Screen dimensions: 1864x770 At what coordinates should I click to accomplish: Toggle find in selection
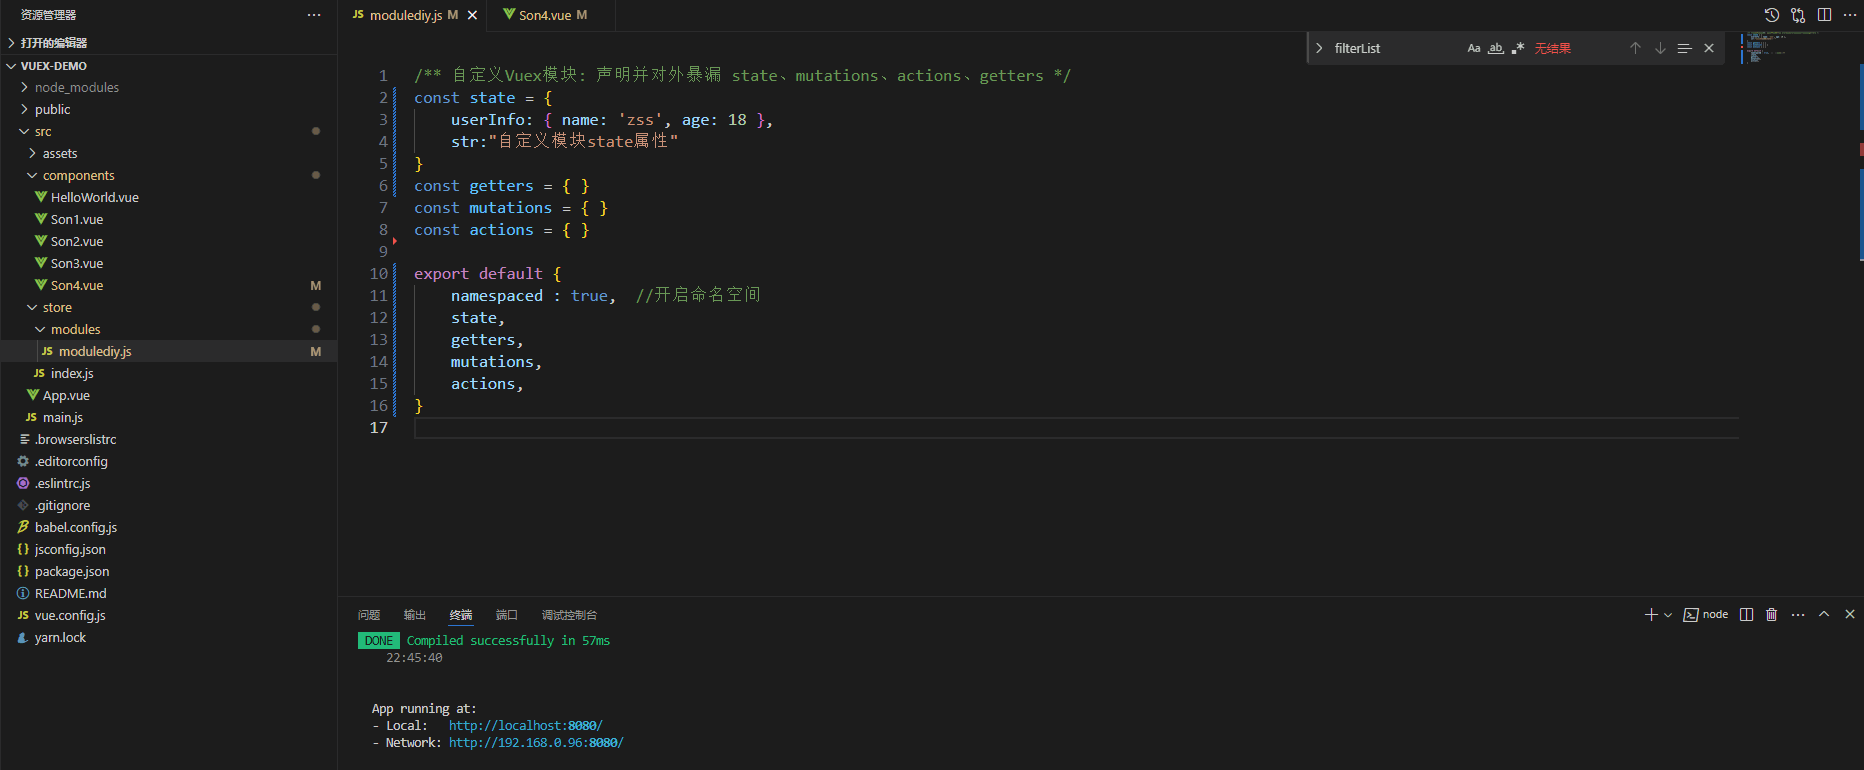[1684, 48]
